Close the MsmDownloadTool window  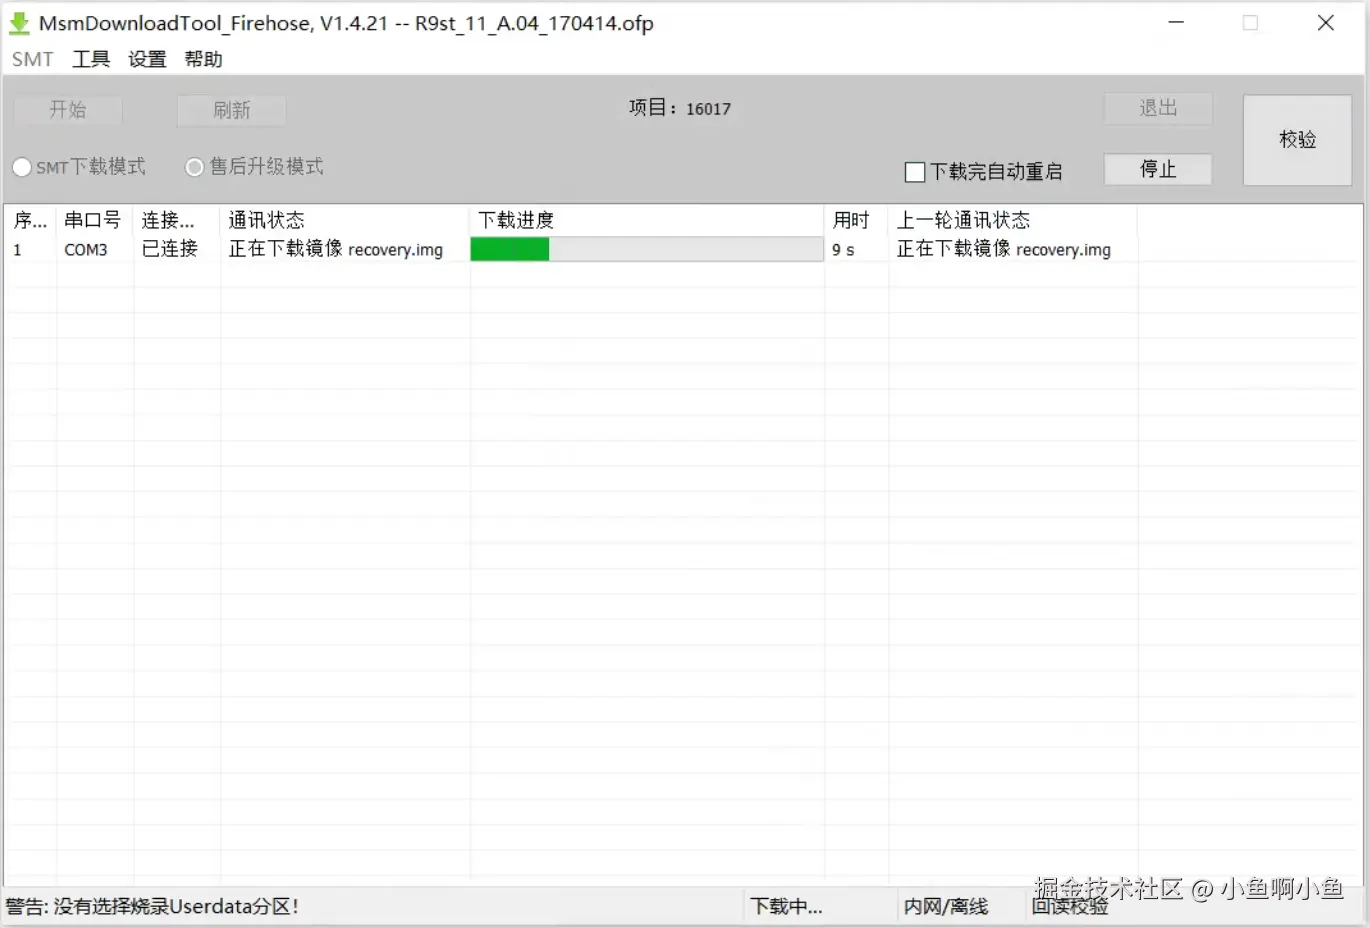click(1326, 23)
